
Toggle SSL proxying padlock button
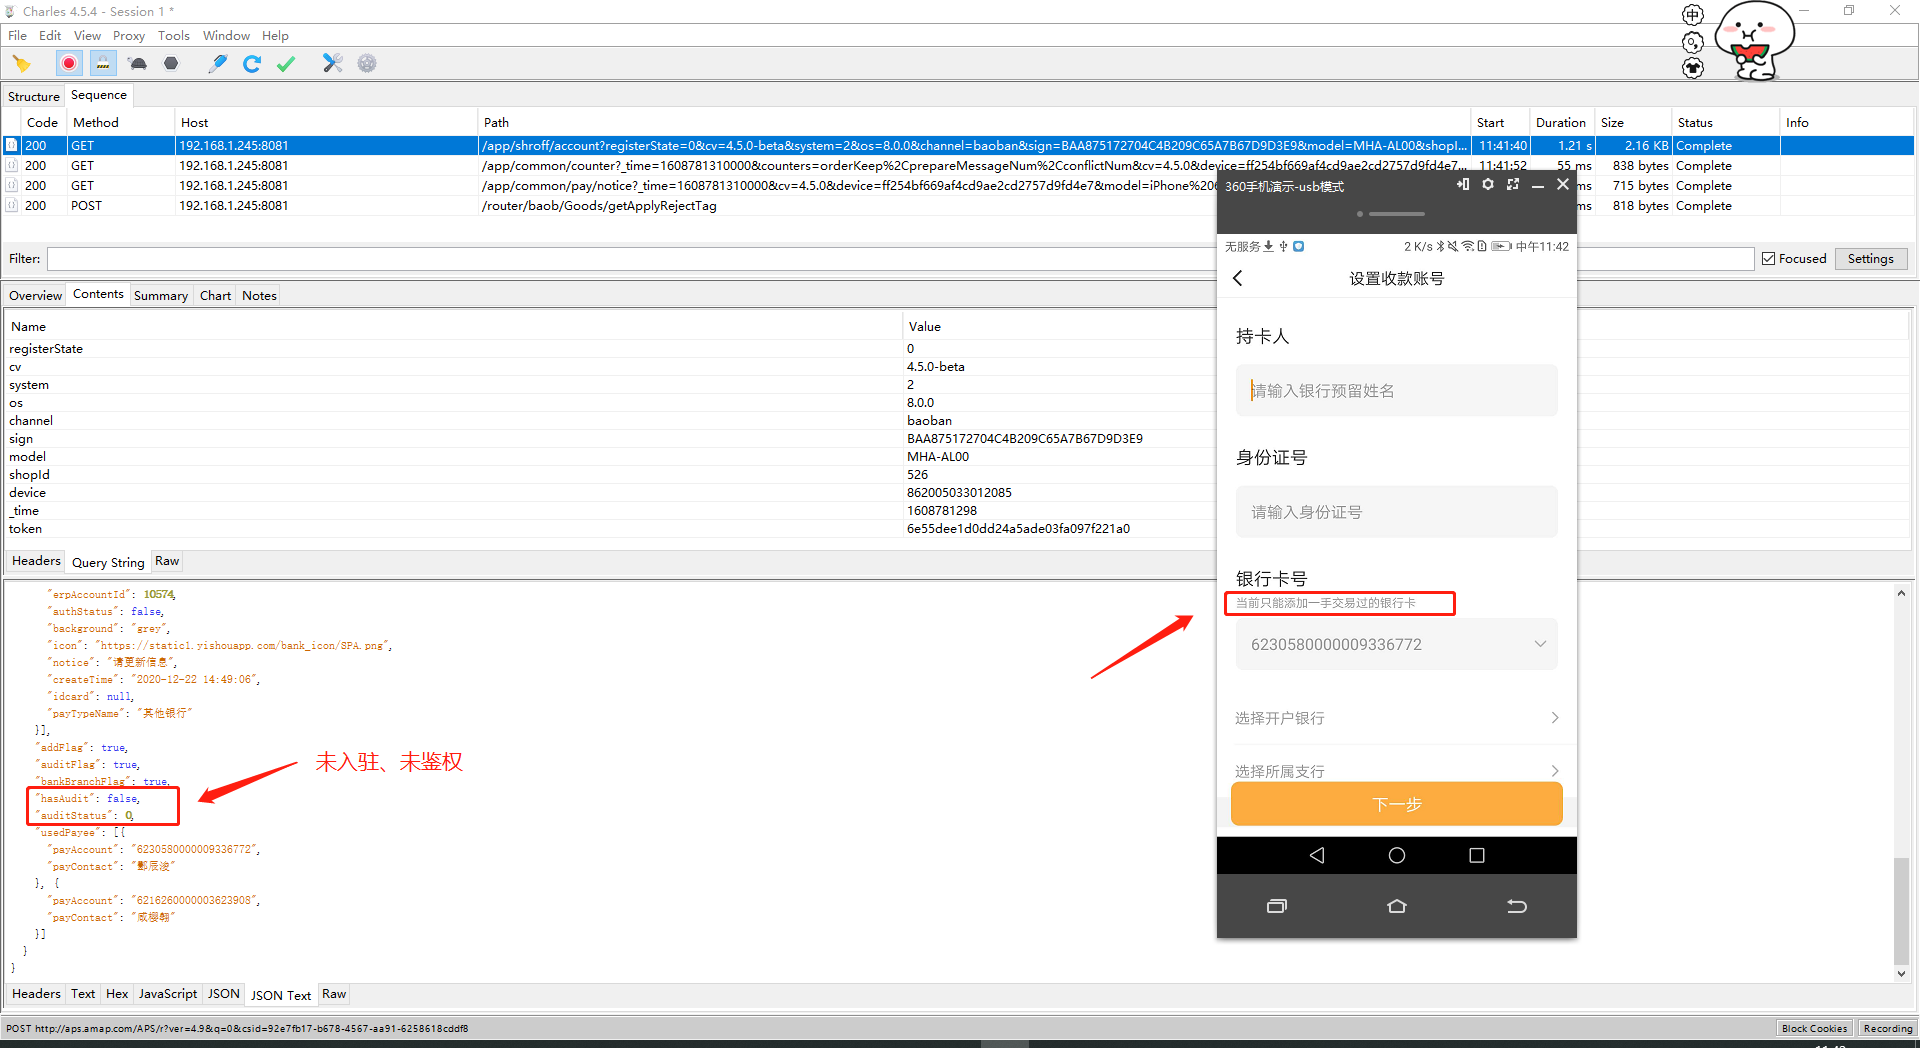point(103,64)
